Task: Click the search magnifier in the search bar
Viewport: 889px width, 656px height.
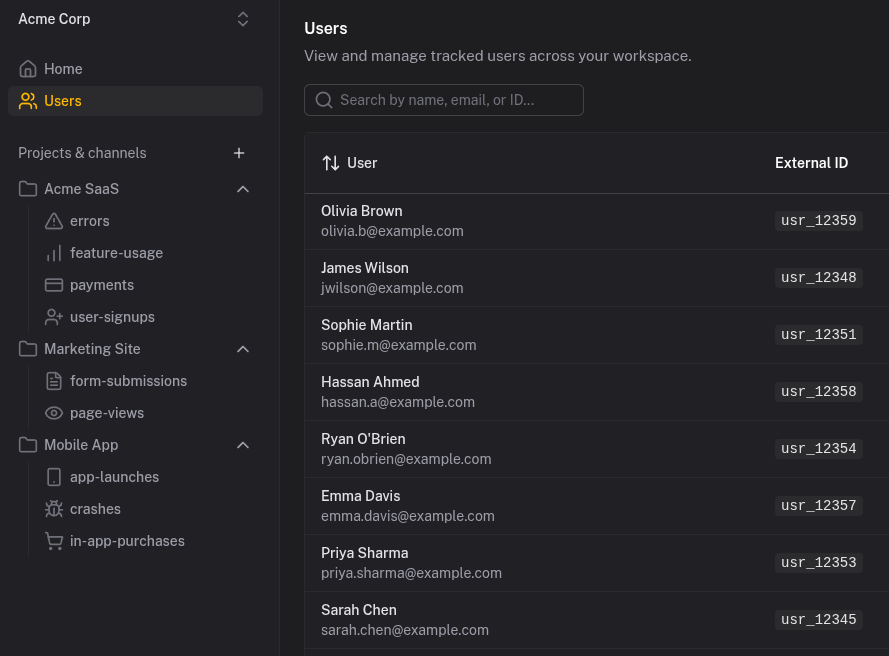Action: tap(324, 100)
